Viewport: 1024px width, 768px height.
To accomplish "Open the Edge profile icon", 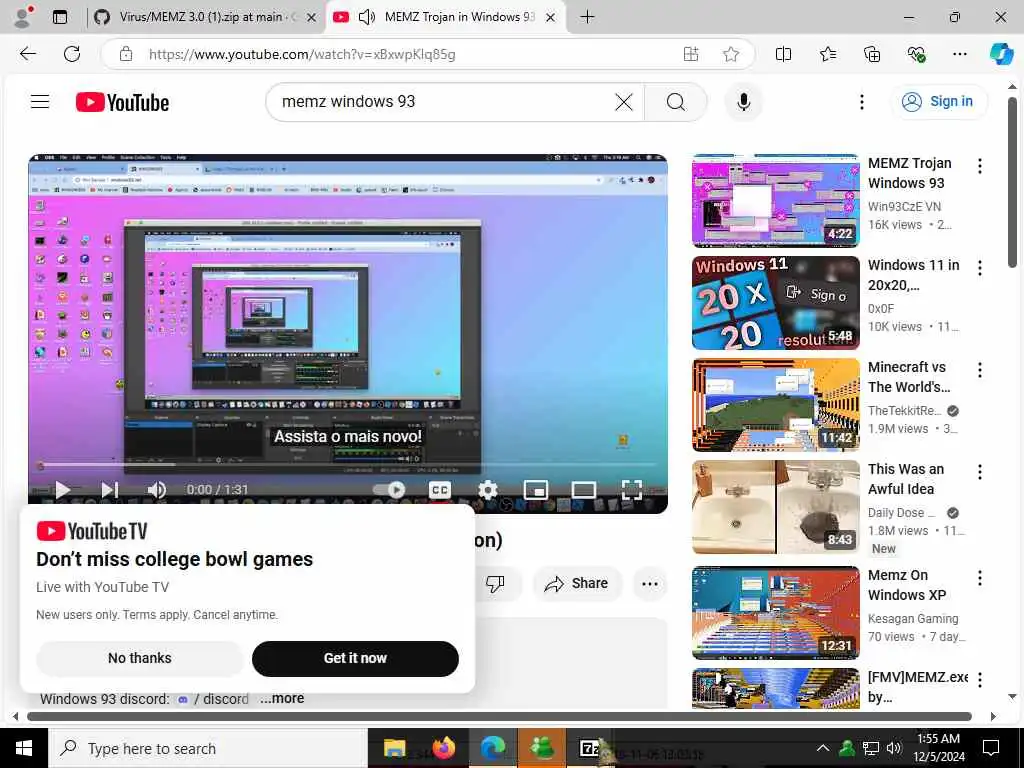I will point(23,17).
